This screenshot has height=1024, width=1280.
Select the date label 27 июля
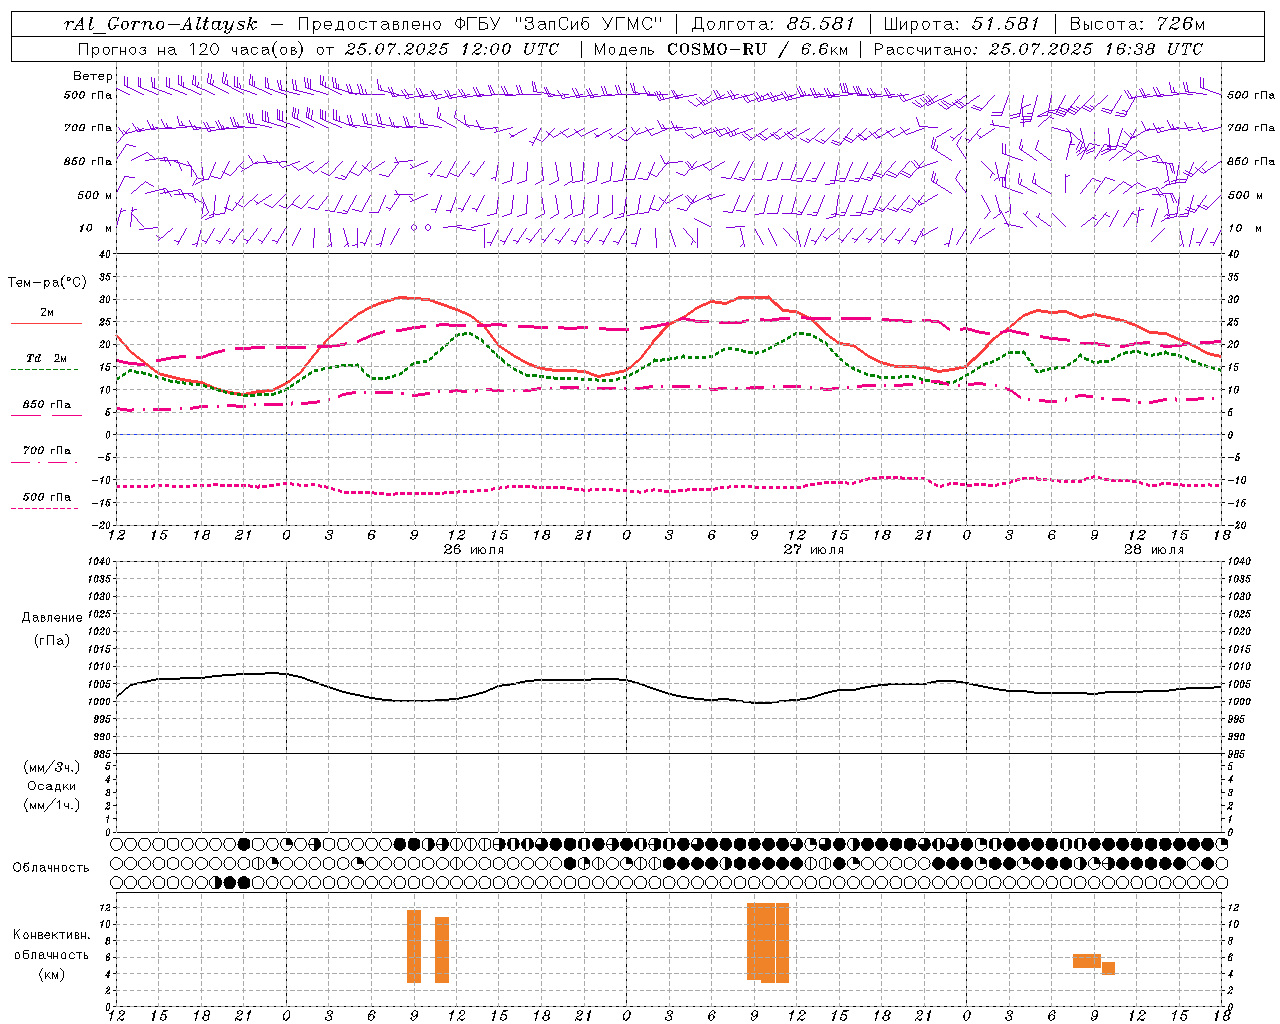pos(814,550)
